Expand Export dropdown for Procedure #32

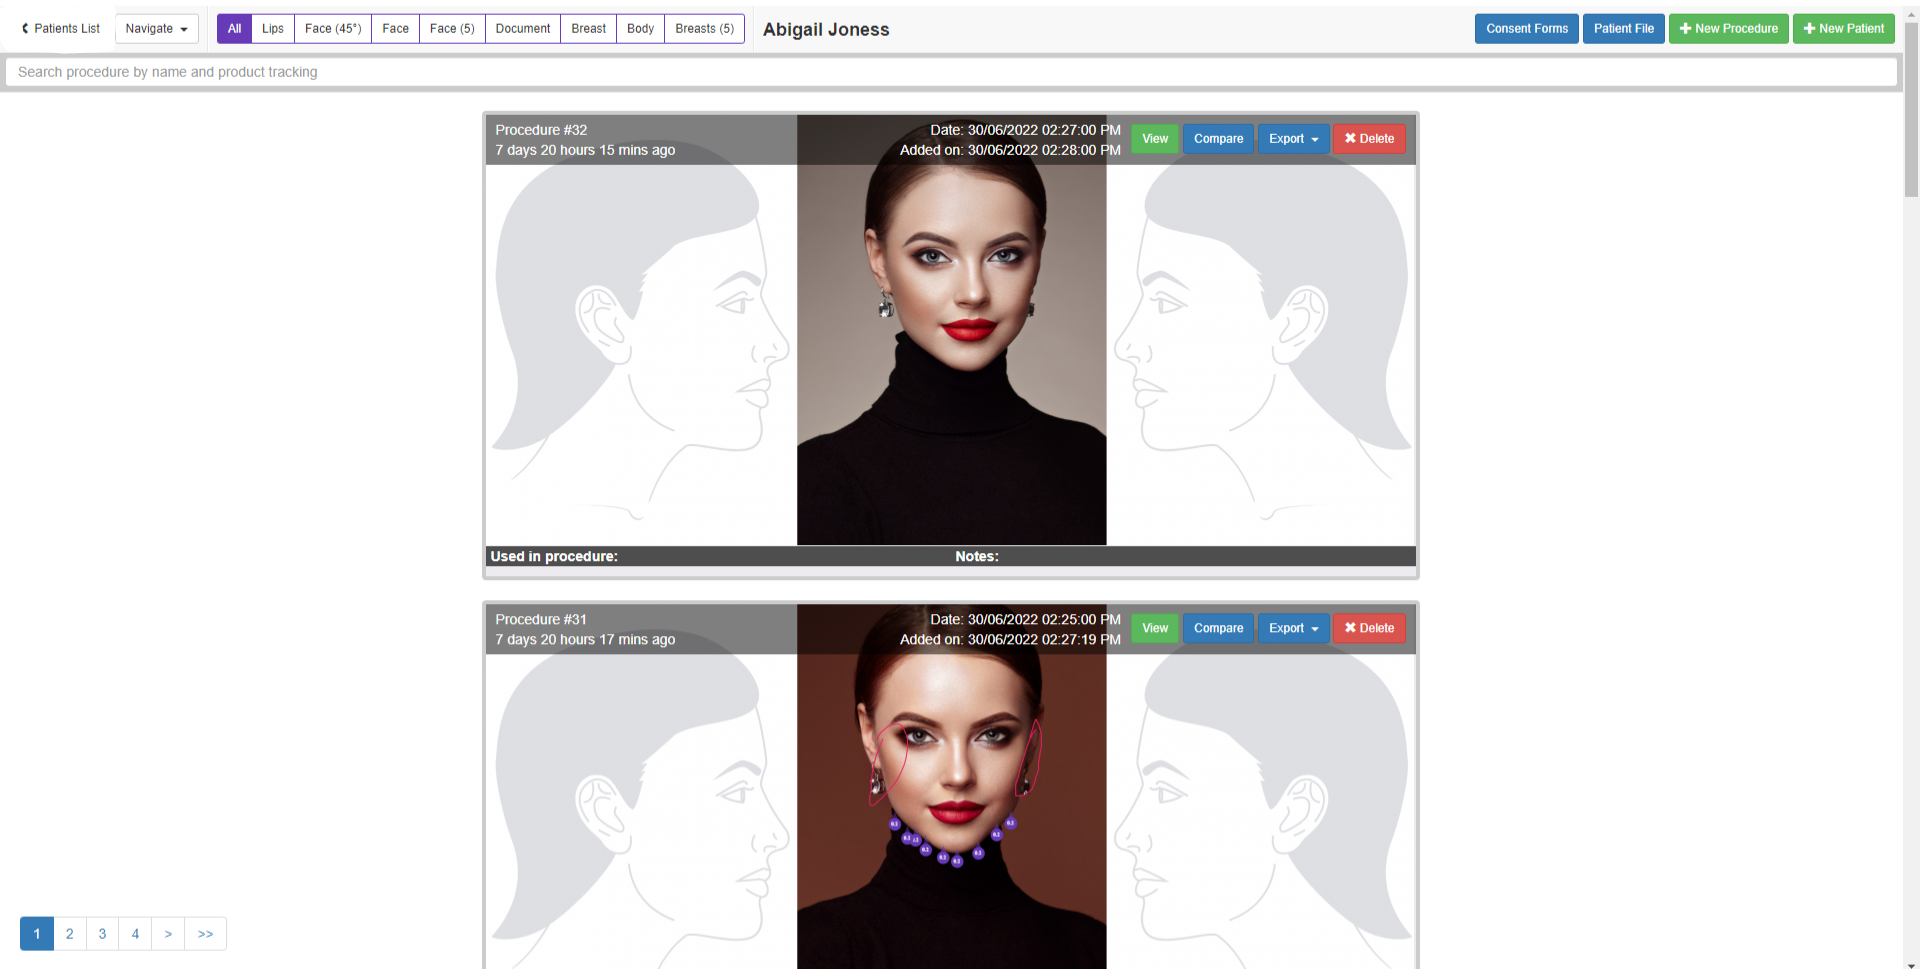click(1293, 139)
